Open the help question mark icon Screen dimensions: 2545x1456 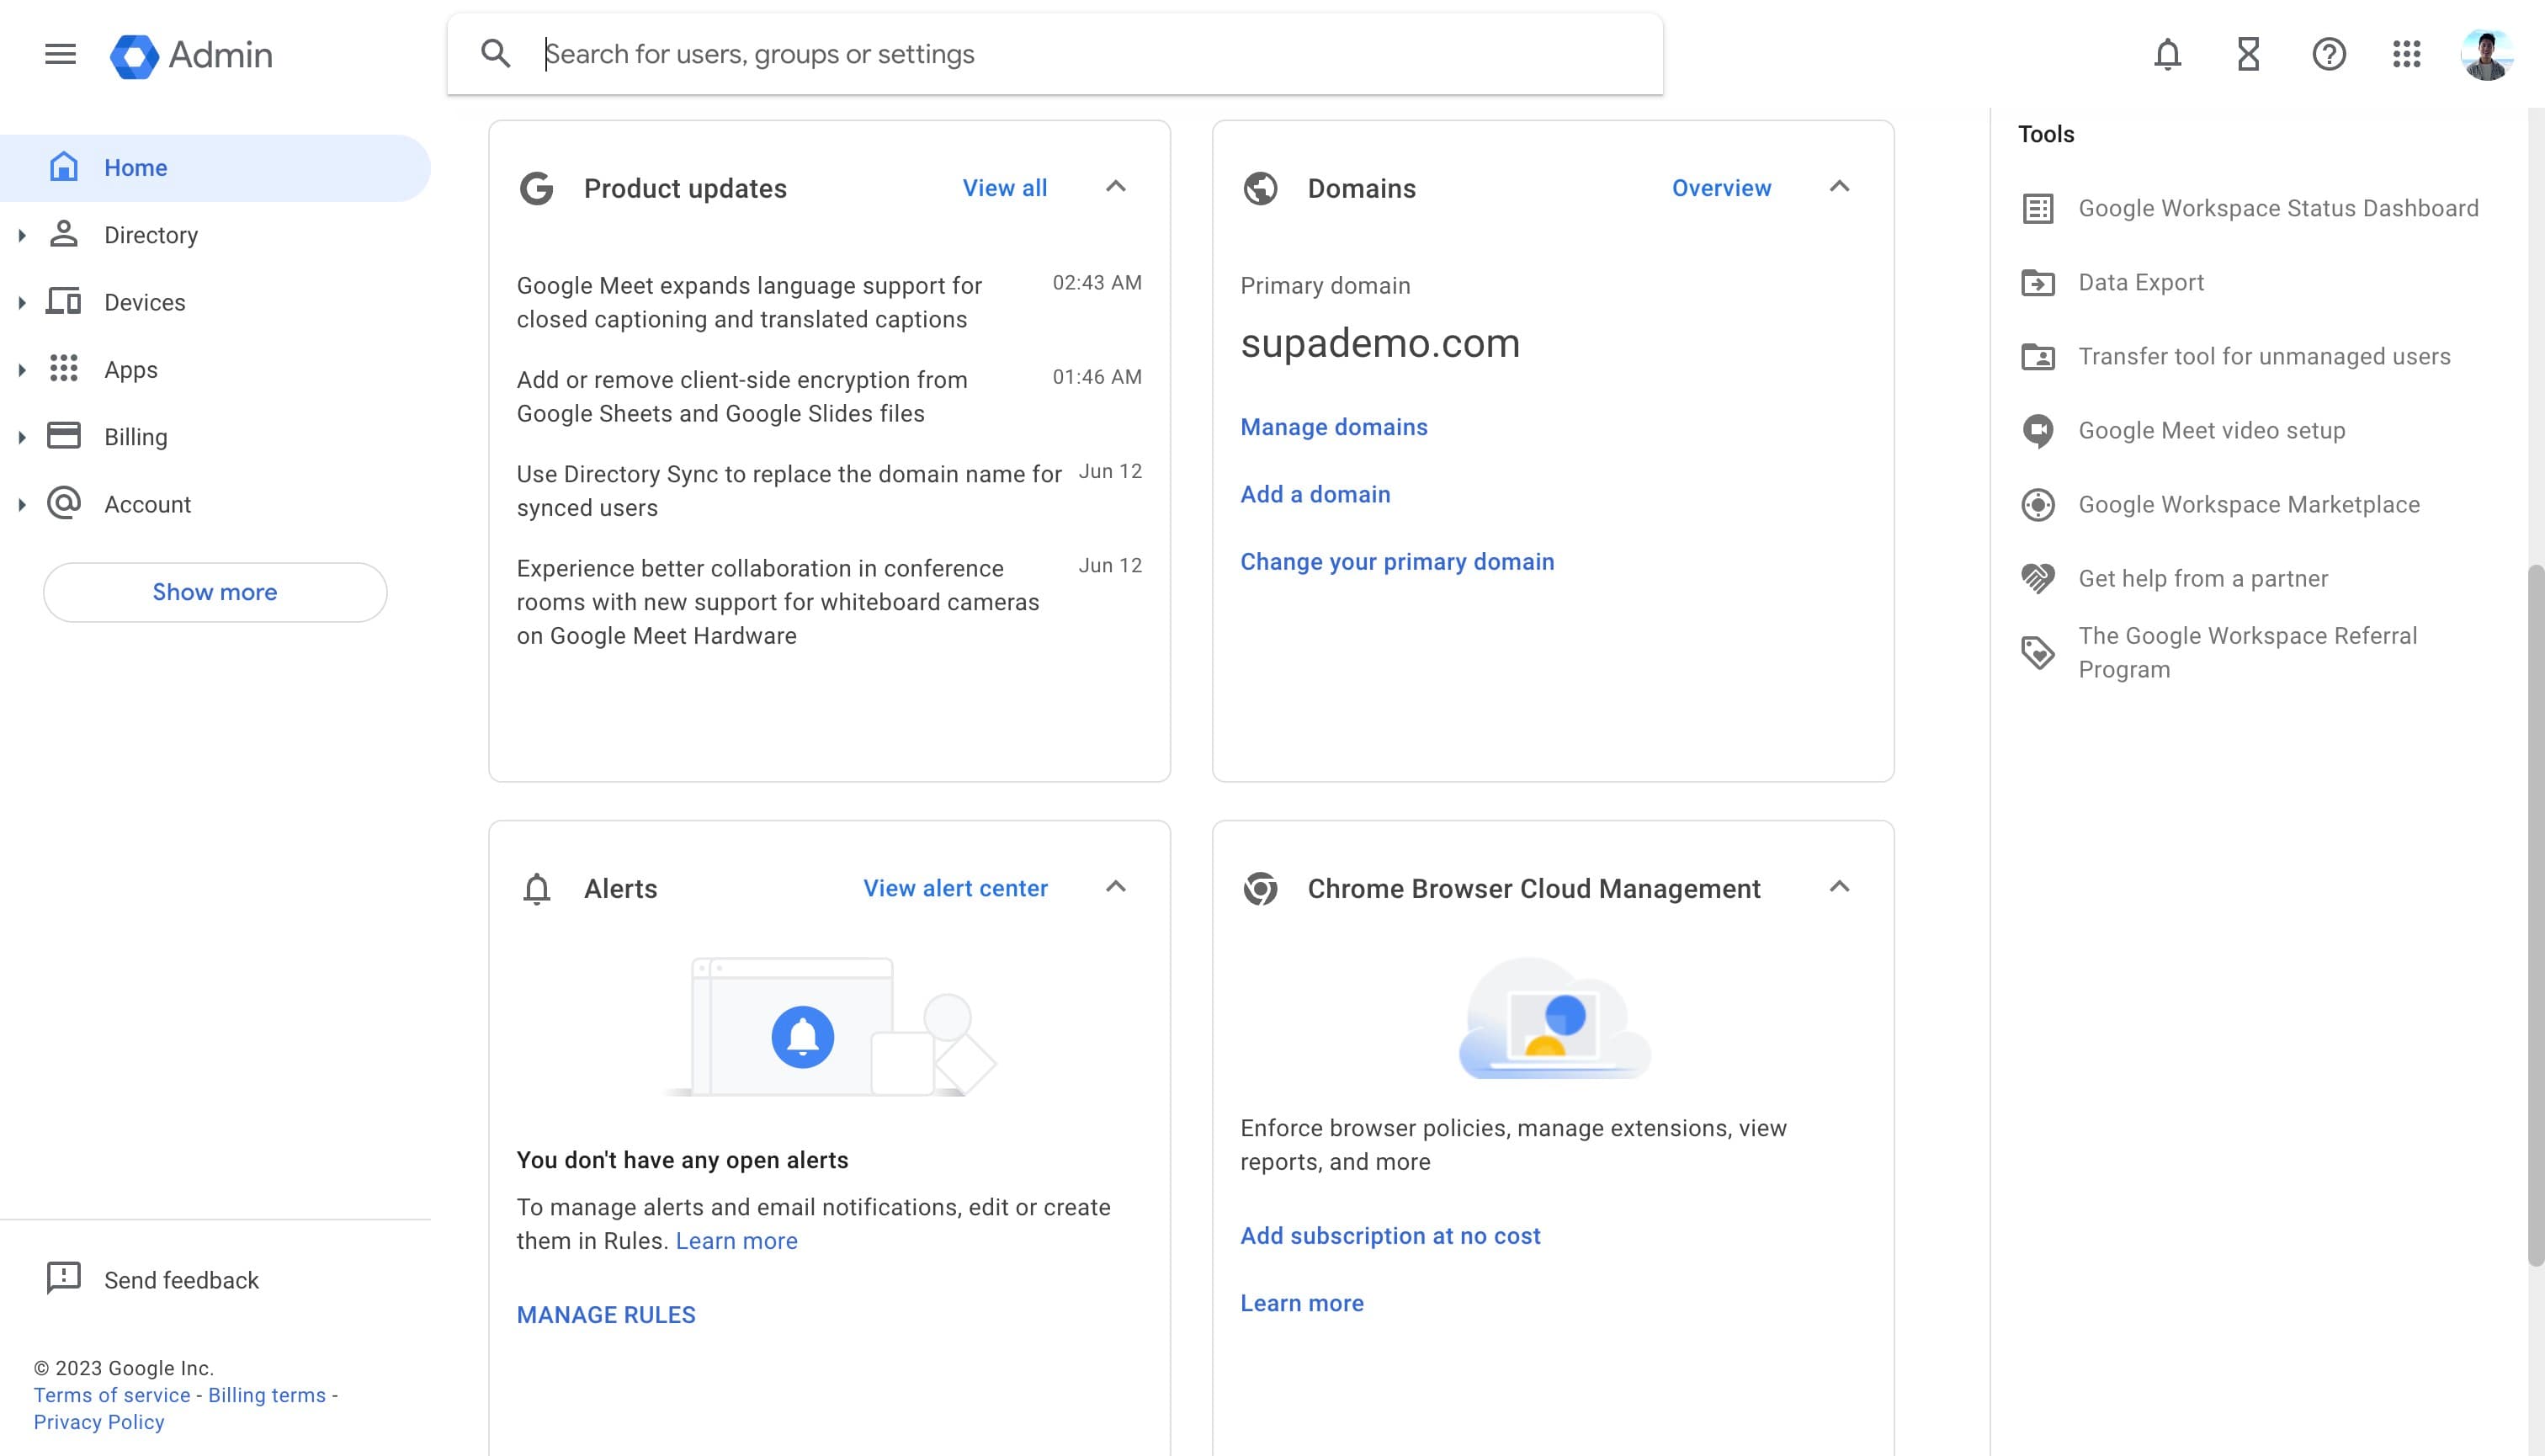(x=2329, y=54)
